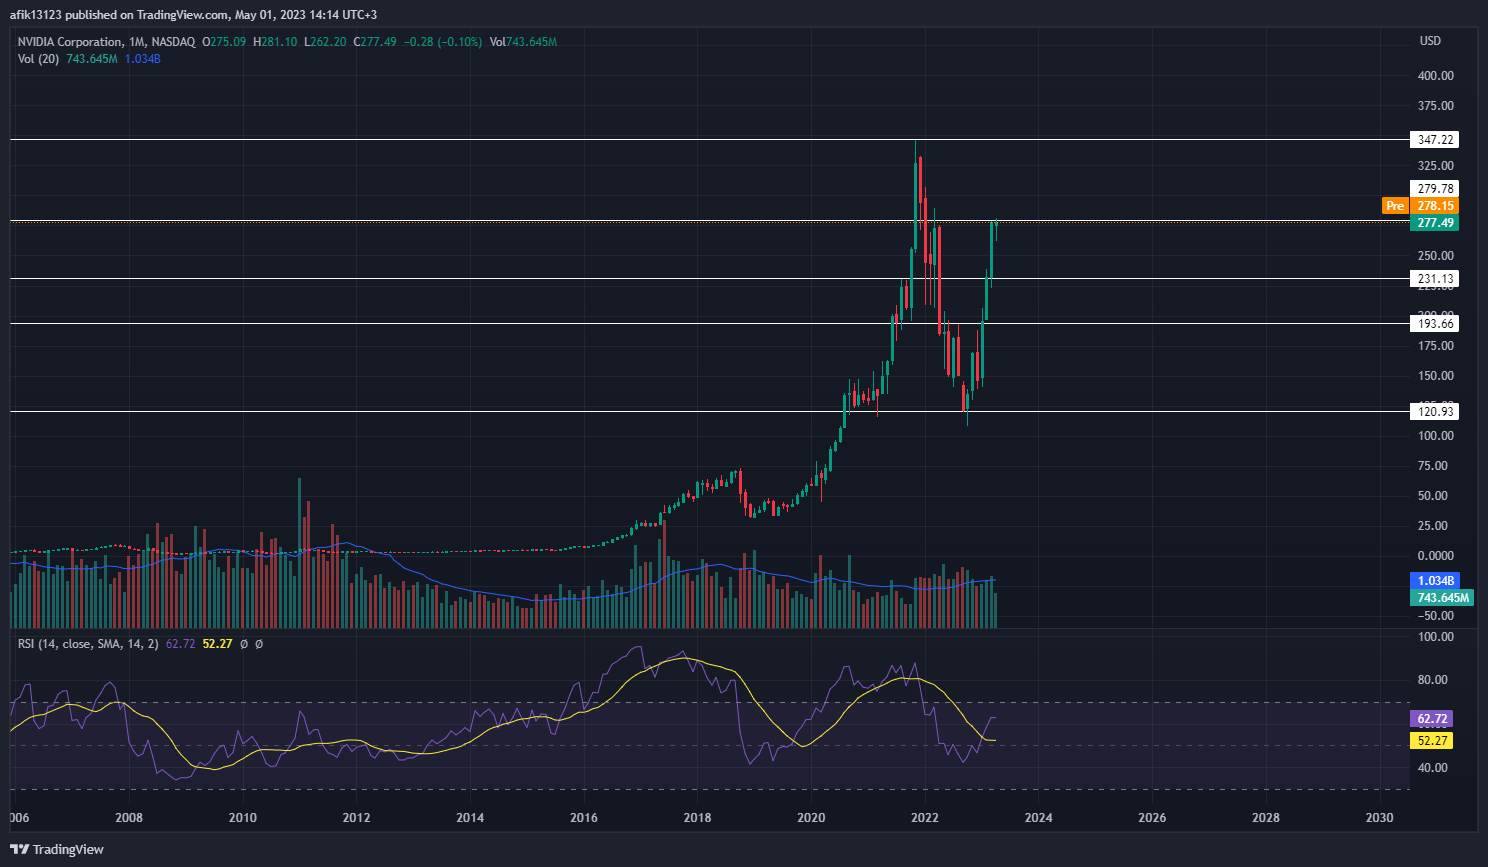Click the orange Pre market badge
The height and width of the screenshot is (867, 1488).
pyautogui.click(x=1395, y=206)
